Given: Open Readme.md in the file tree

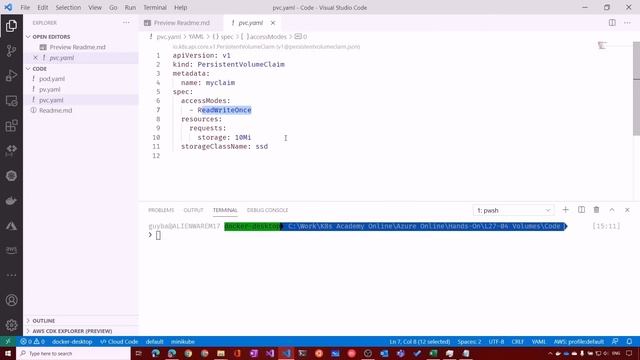Looking at the screenshot, I should point(56,111).
